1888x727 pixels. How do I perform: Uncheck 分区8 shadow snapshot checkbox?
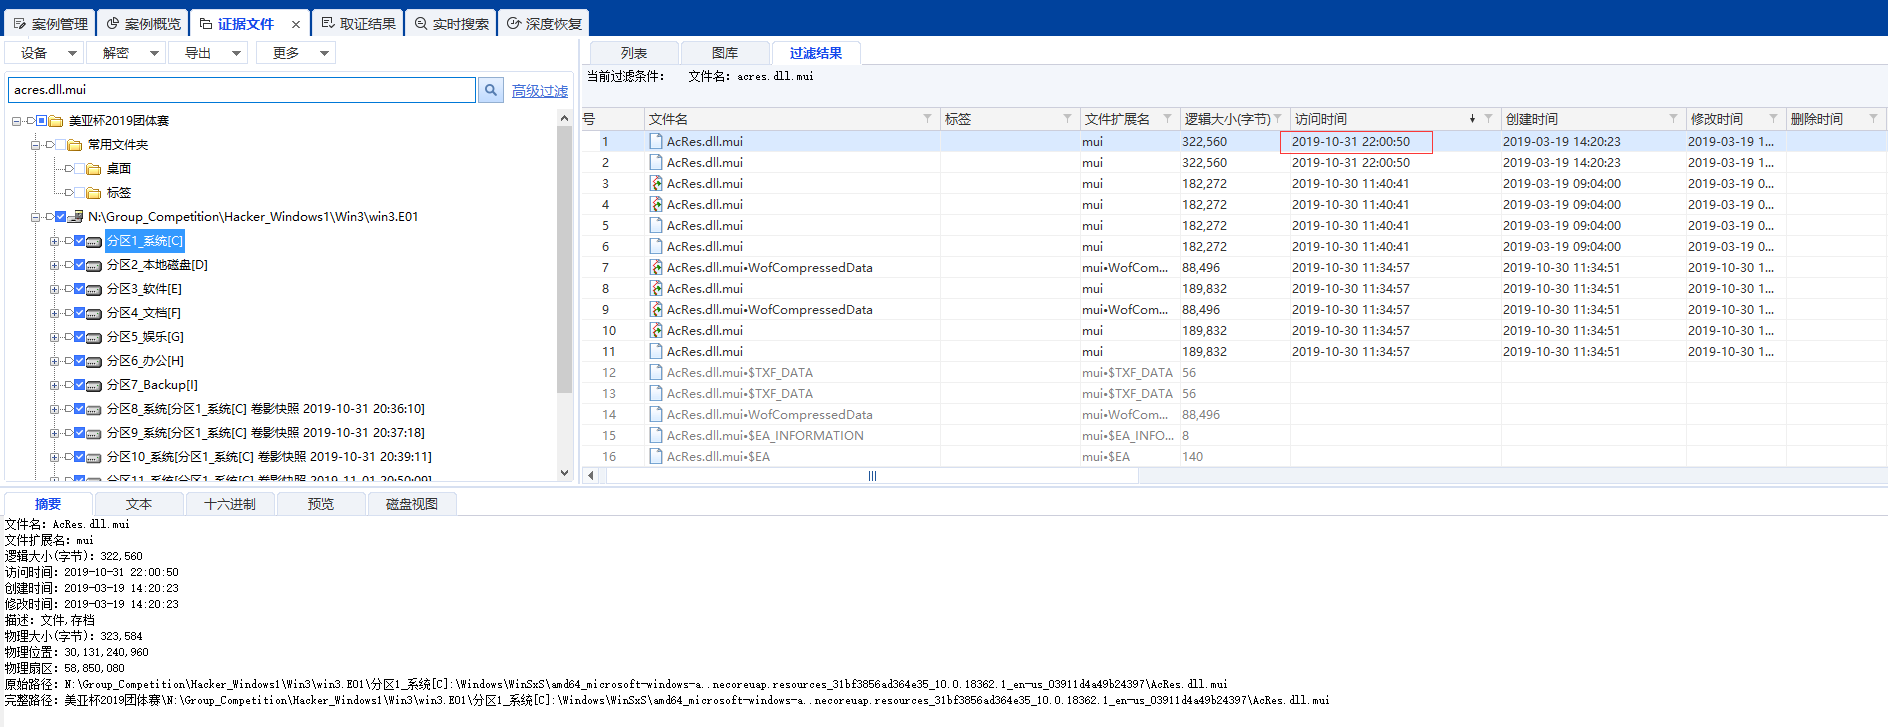(x=80, y=408)
